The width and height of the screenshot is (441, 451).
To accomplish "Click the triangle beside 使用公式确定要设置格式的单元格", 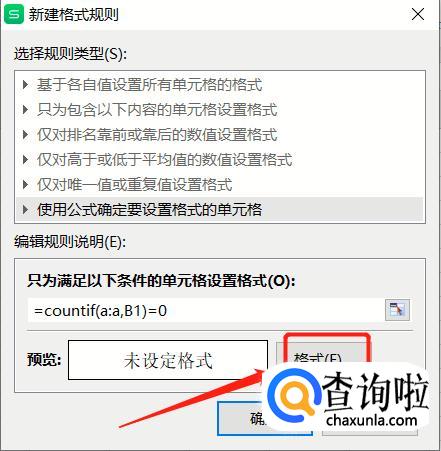I will (25, 209).
